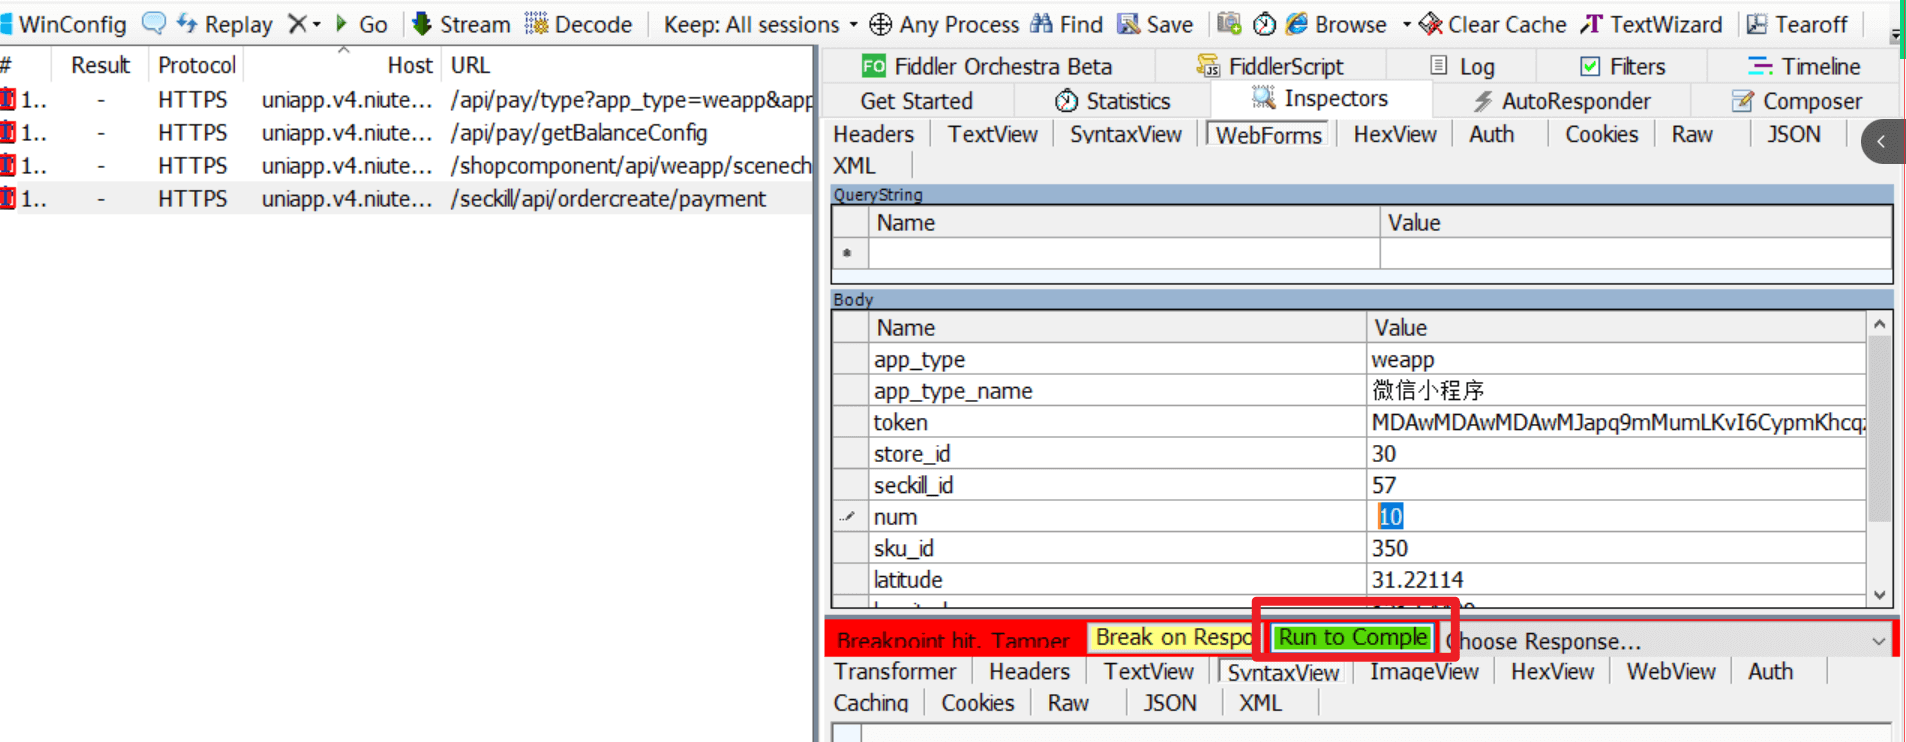The width and height of the screenshot is (1906, 742).
Task: Click the seckill_id value 57
Action: pos(1616,485)
